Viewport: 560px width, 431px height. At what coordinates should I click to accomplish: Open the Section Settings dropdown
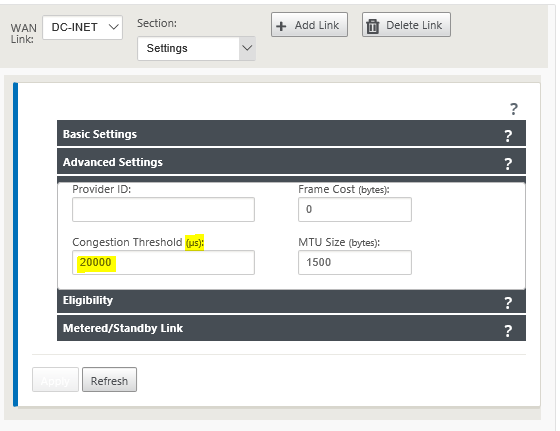(x=196, y=48)
